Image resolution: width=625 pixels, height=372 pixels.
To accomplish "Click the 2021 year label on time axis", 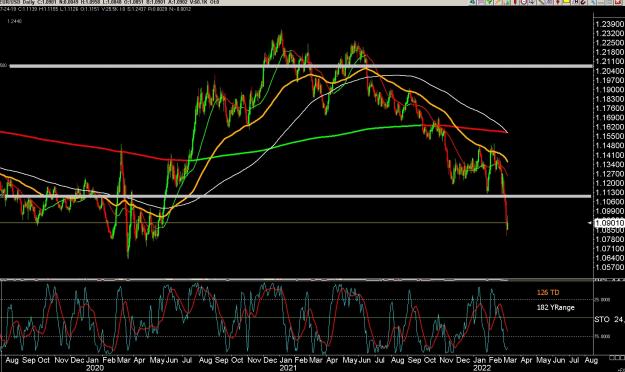I will 288,368.
